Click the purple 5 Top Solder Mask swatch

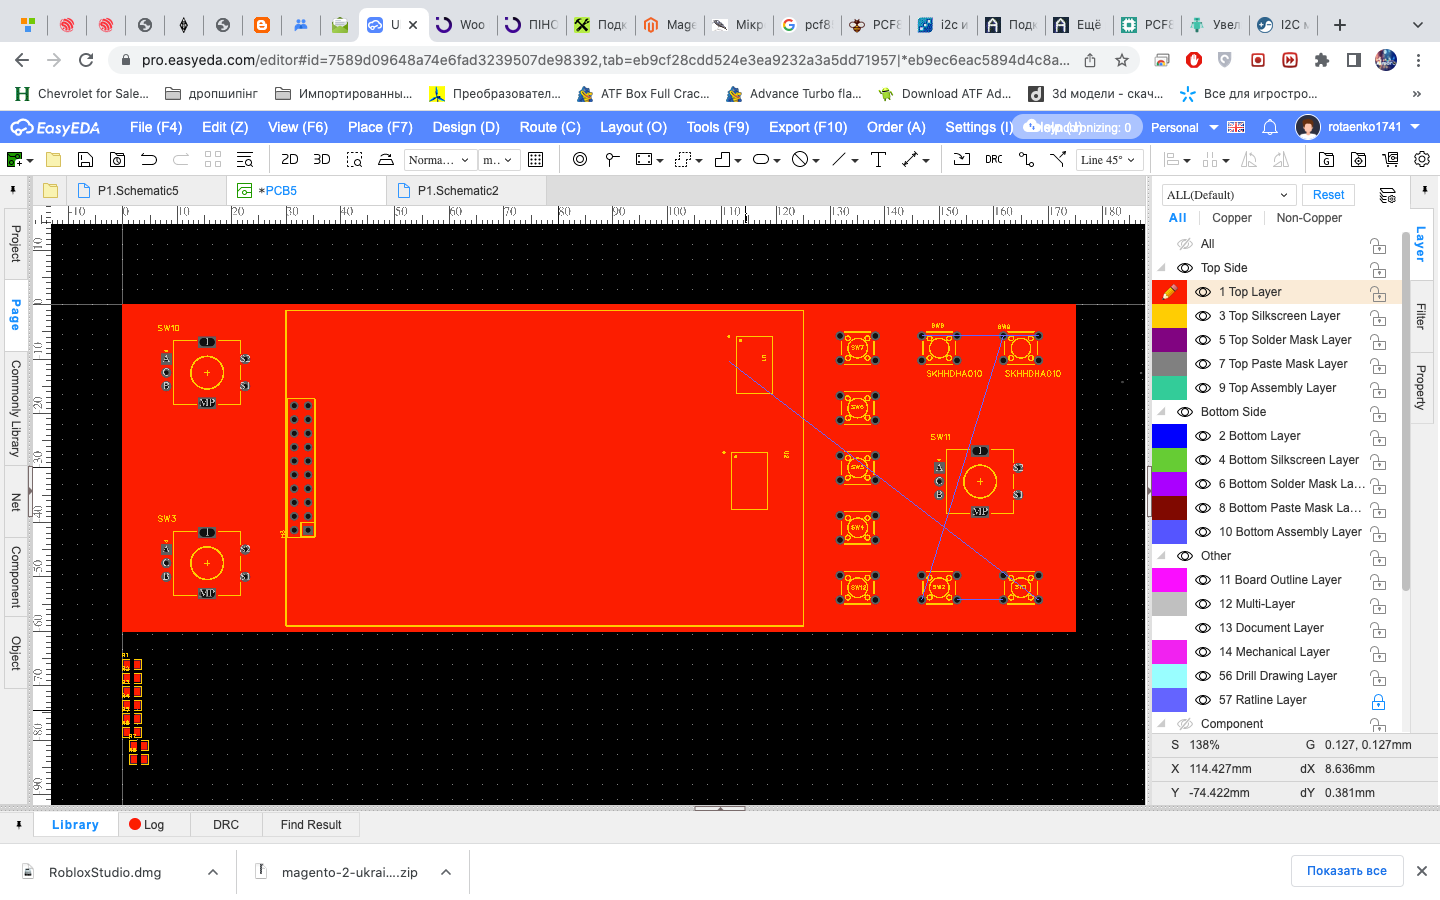coord(1169,340)
